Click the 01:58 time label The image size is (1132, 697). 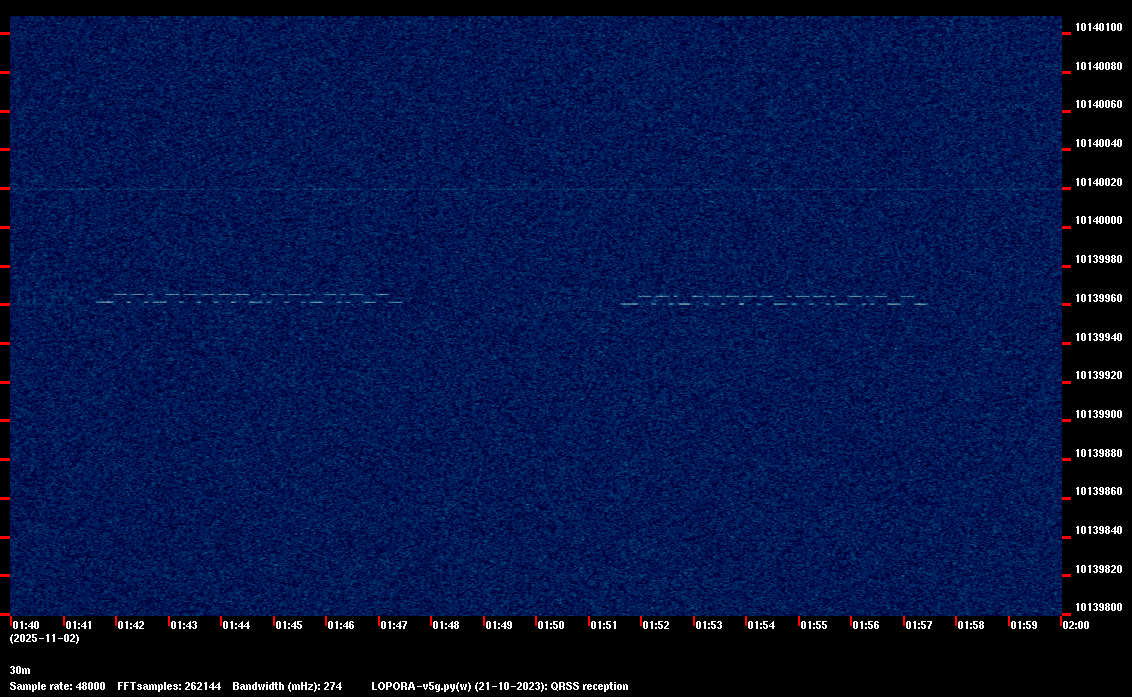970,625
